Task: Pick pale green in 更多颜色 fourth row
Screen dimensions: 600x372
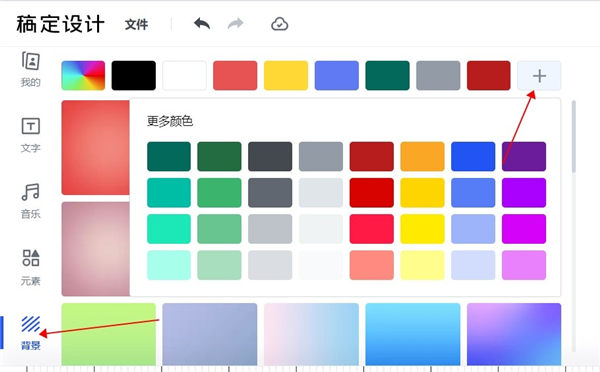Action: click(x=219, y=265)
